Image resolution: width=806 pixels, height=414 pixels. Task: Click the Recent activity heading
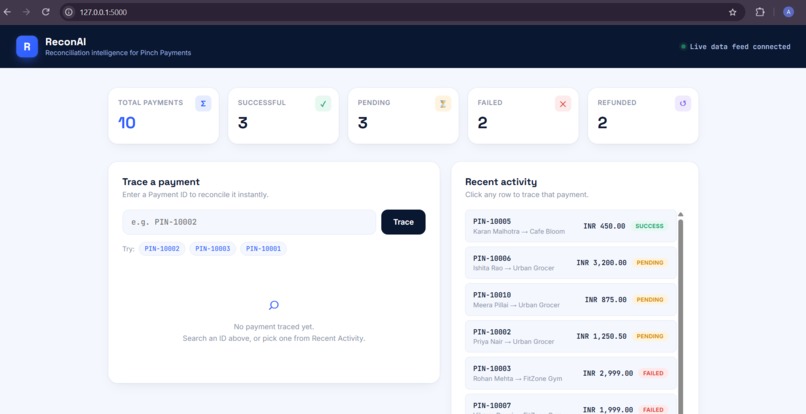501,182
